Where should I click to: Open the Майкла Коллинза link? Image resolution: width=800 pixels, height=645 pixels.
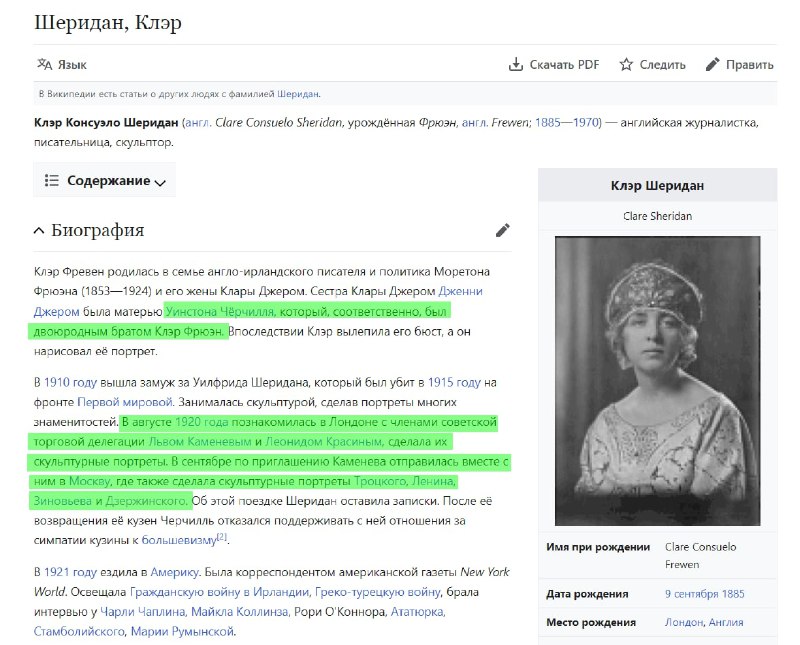pyautogui.click(x=241, y=611)
